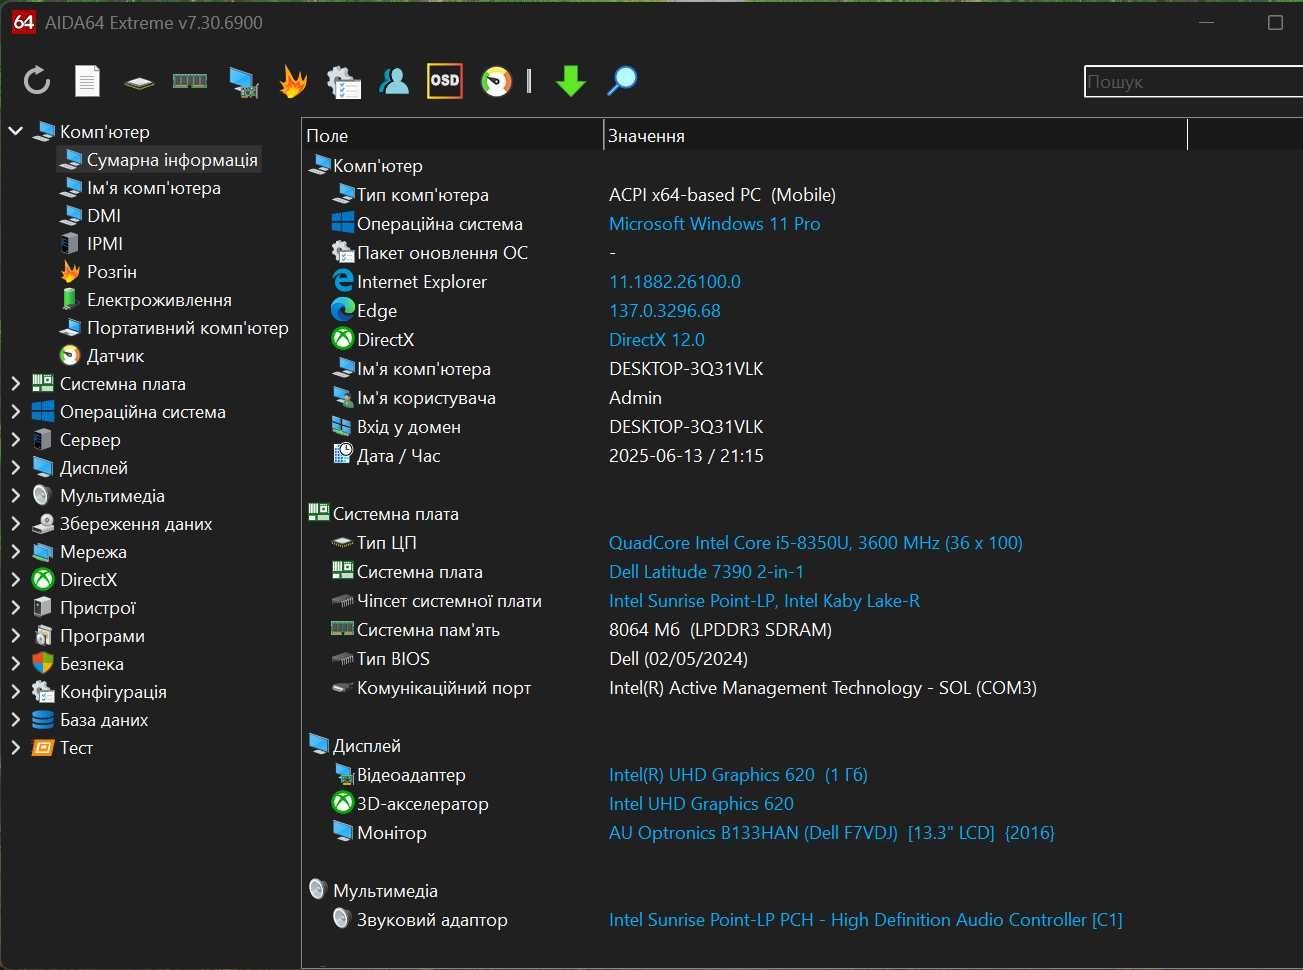This screenshot has width=1303, height=970.
Task: Expand the Мережа tree node
Action: click(15, 551)
